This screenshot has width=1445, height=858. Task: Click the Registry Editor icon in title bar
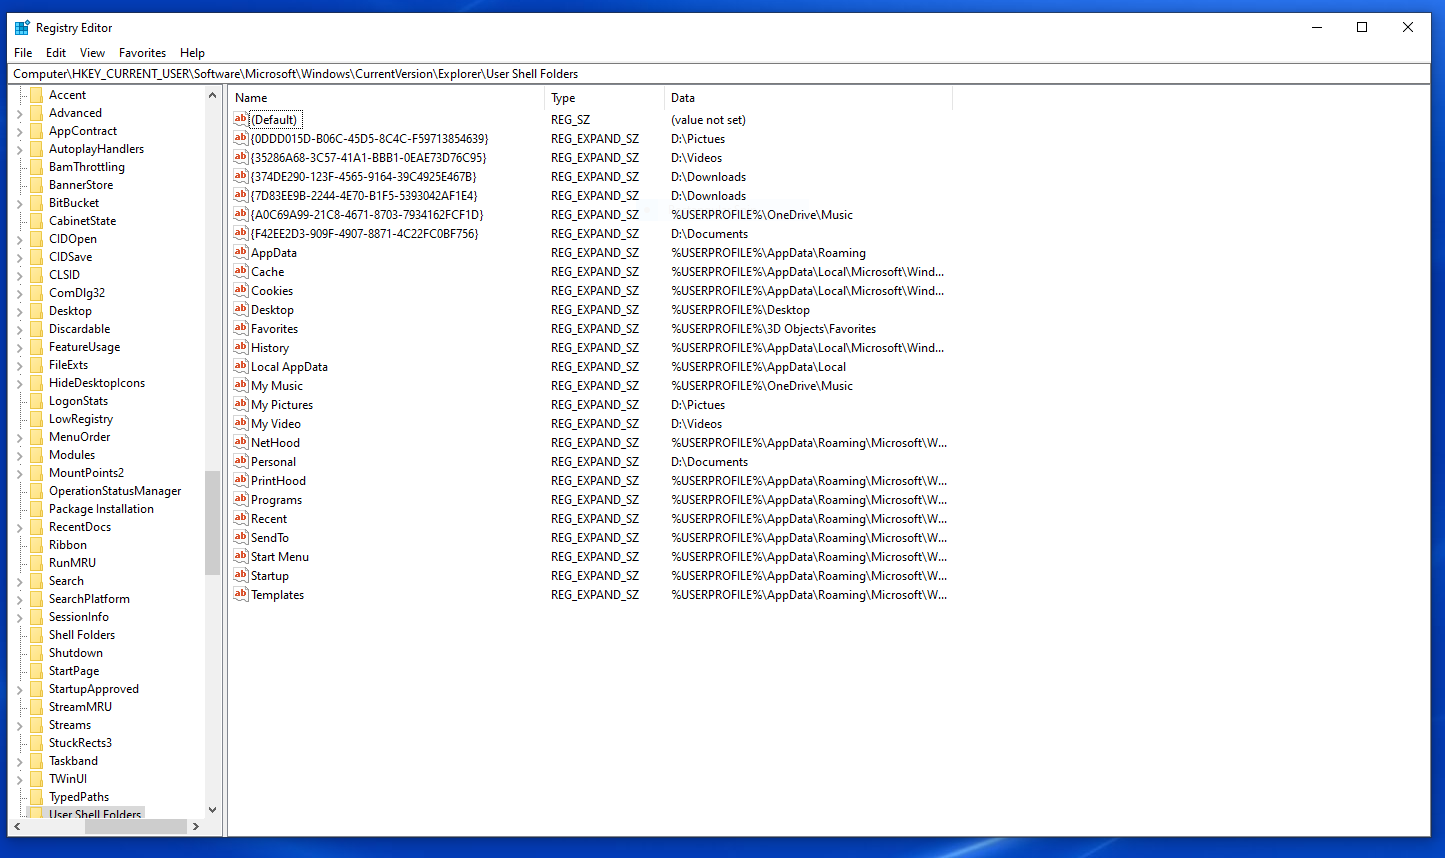(22, 28)
